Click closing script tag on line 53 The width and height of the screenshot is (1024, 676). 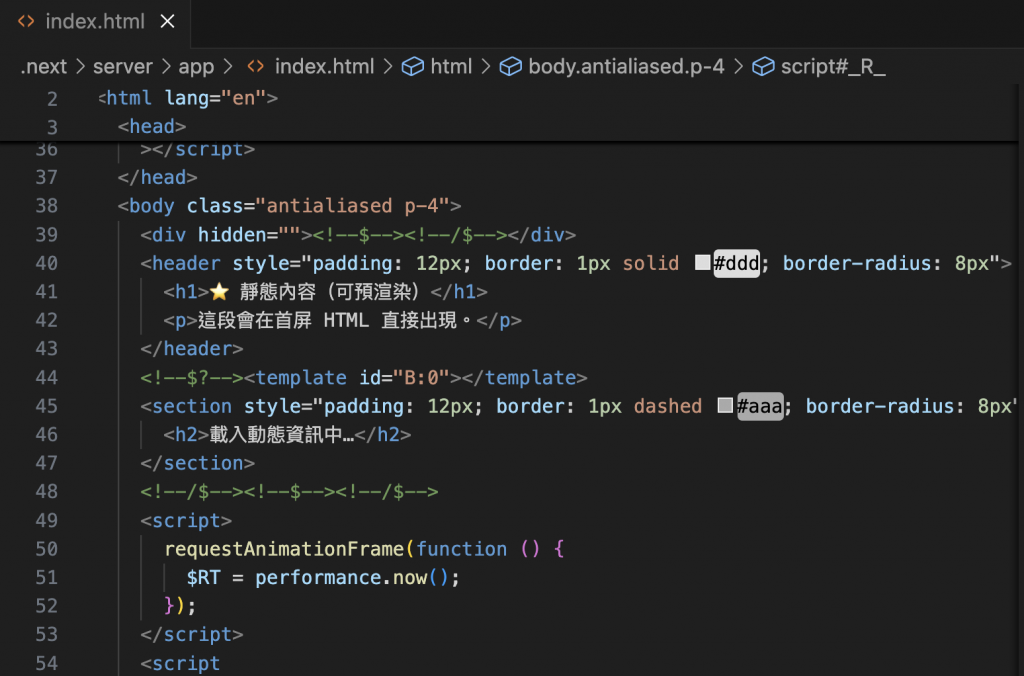192,635
